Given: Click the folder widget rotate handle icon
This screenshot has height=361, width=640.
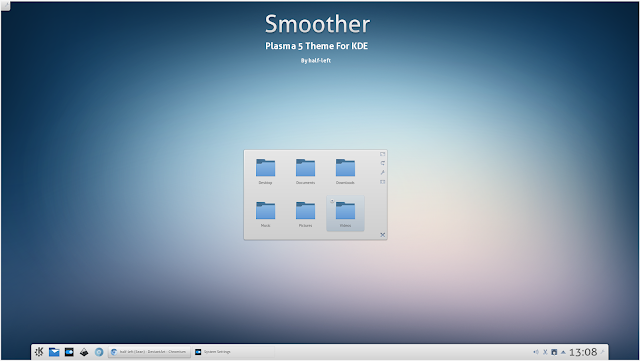Looking at the screenshot, I should click(382, 163).
